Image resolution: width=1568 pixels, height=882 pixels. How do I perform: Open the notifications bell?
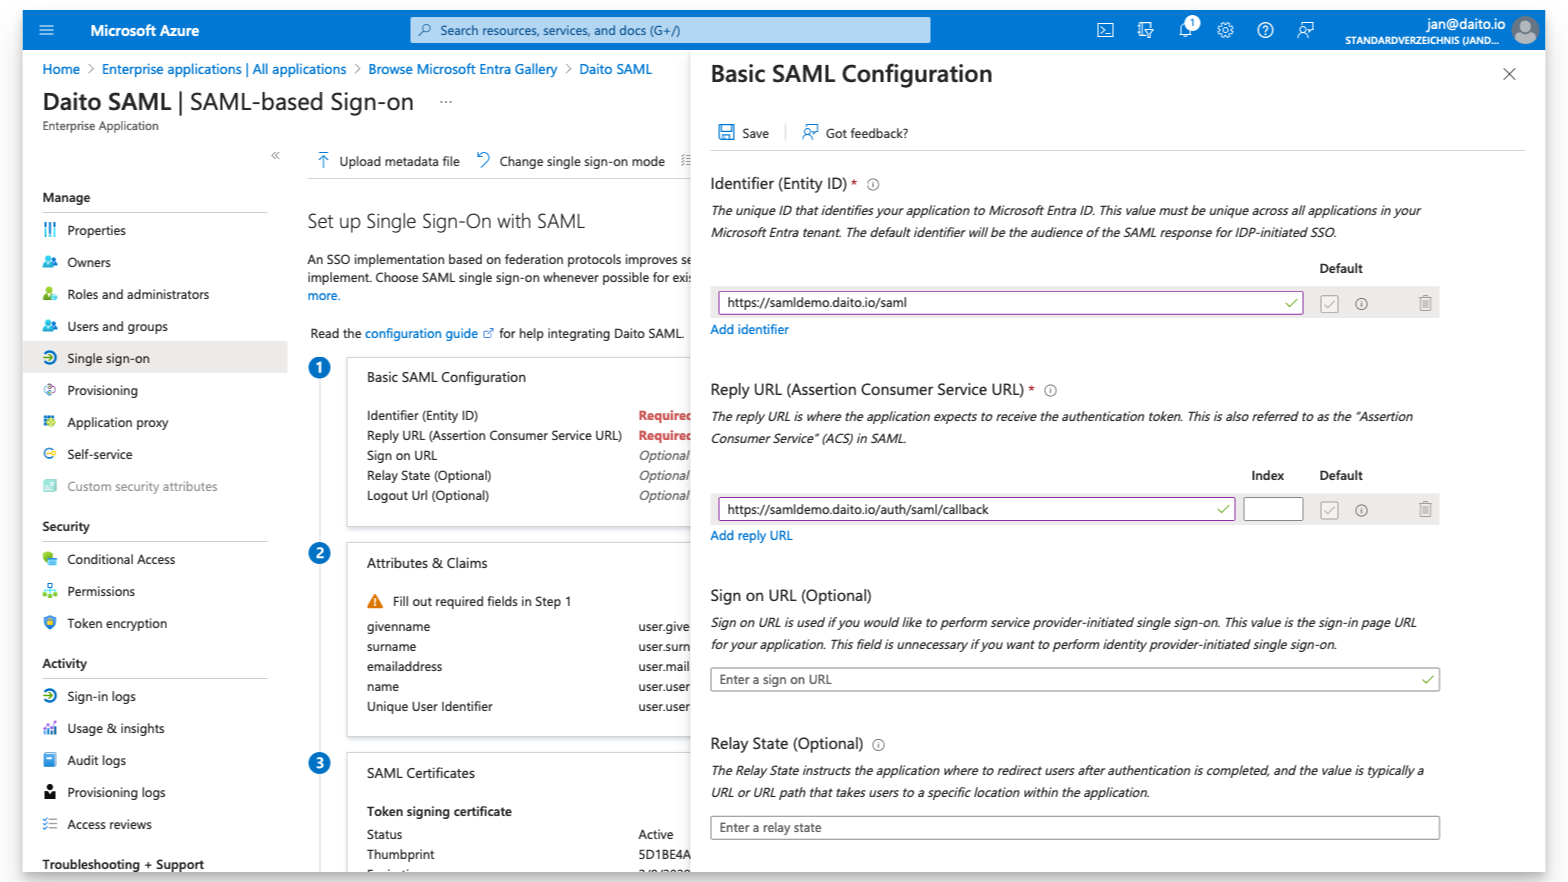tap(1185, 30)
